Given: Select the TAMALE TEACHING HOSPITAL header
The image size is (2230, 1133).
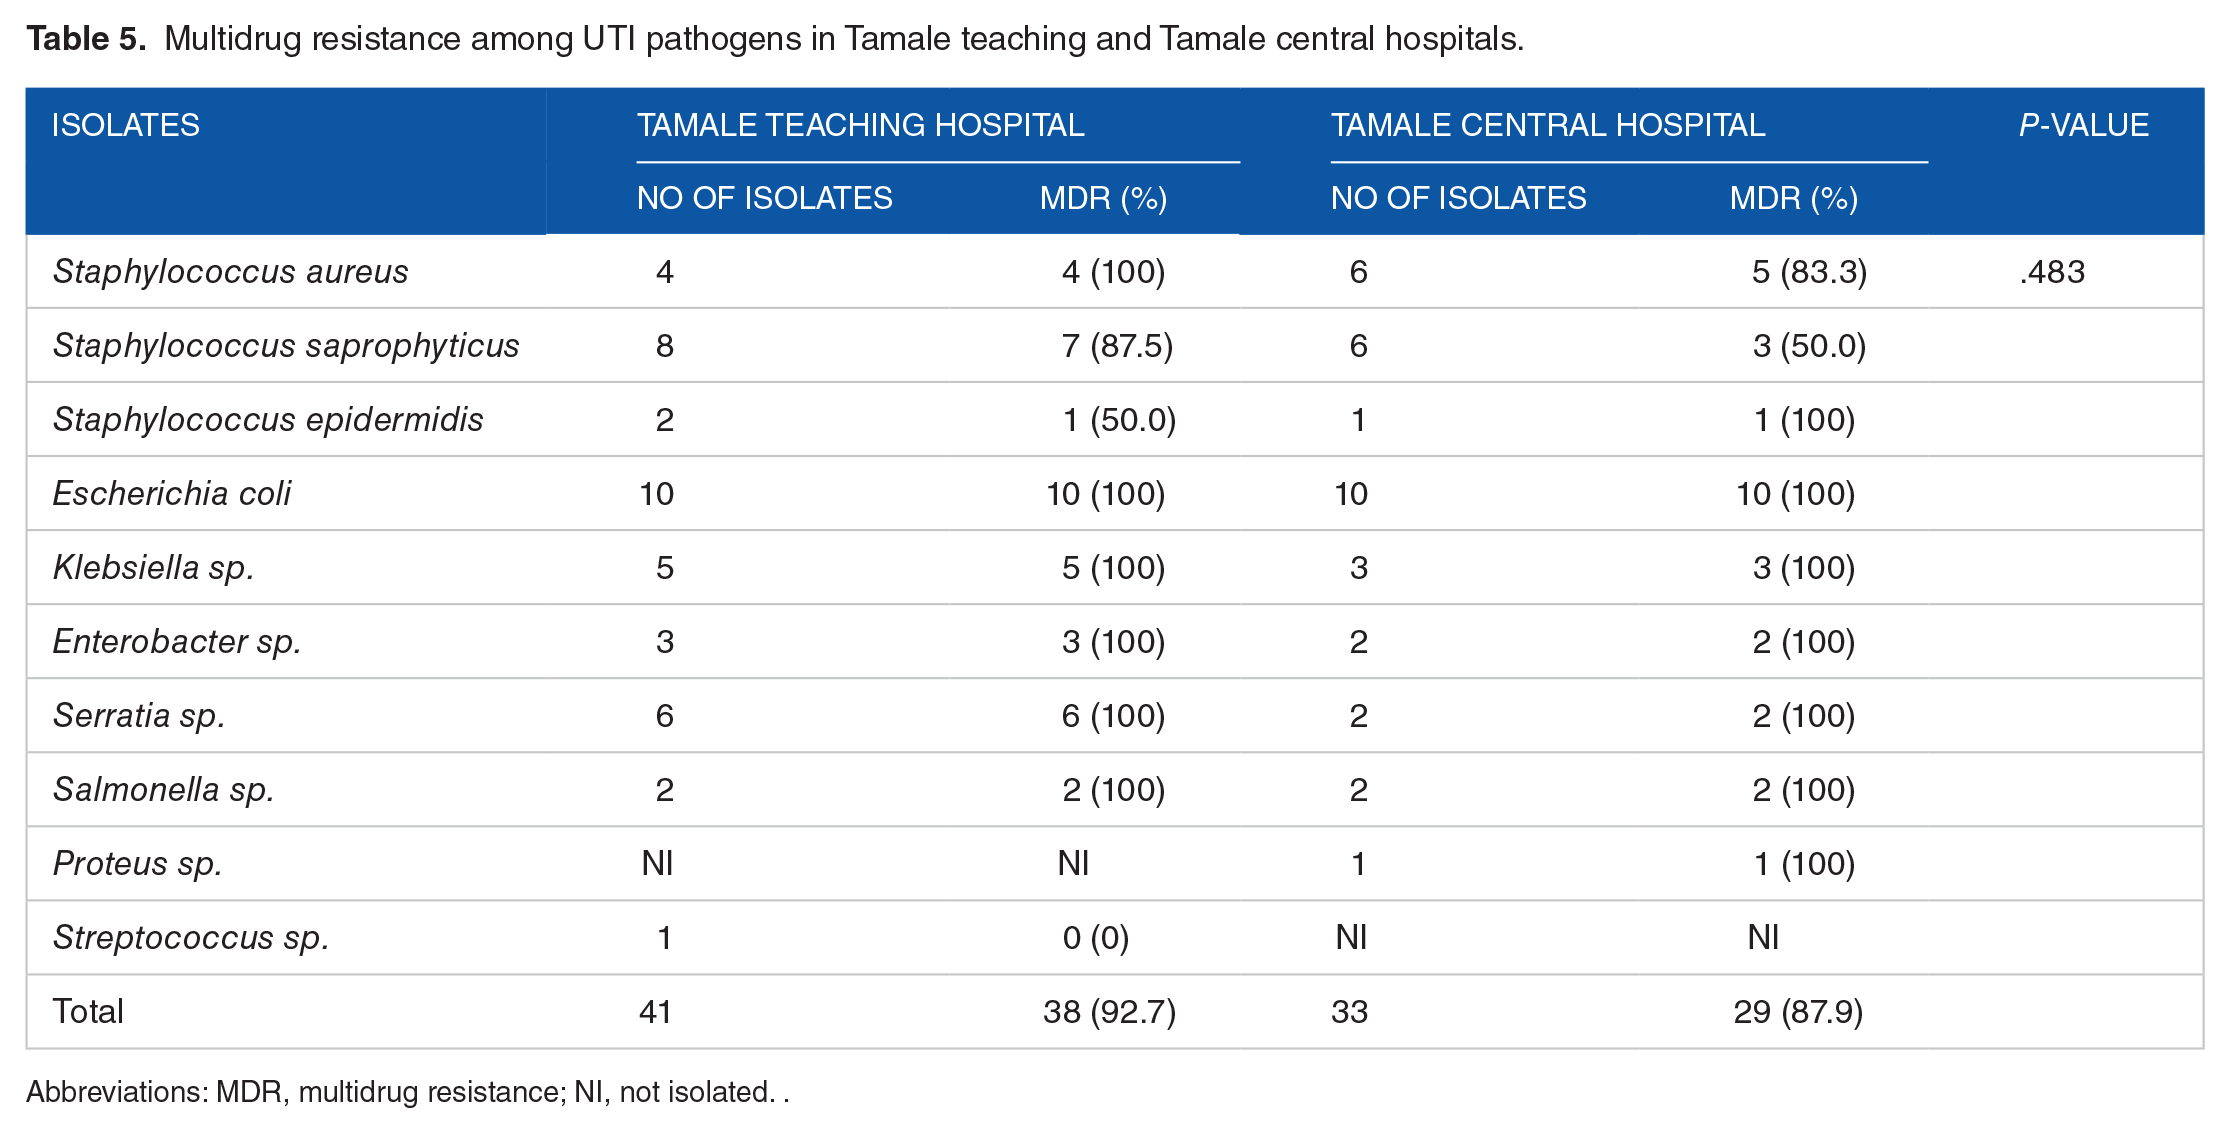Looking at the screenshot, I should [860, 125].
